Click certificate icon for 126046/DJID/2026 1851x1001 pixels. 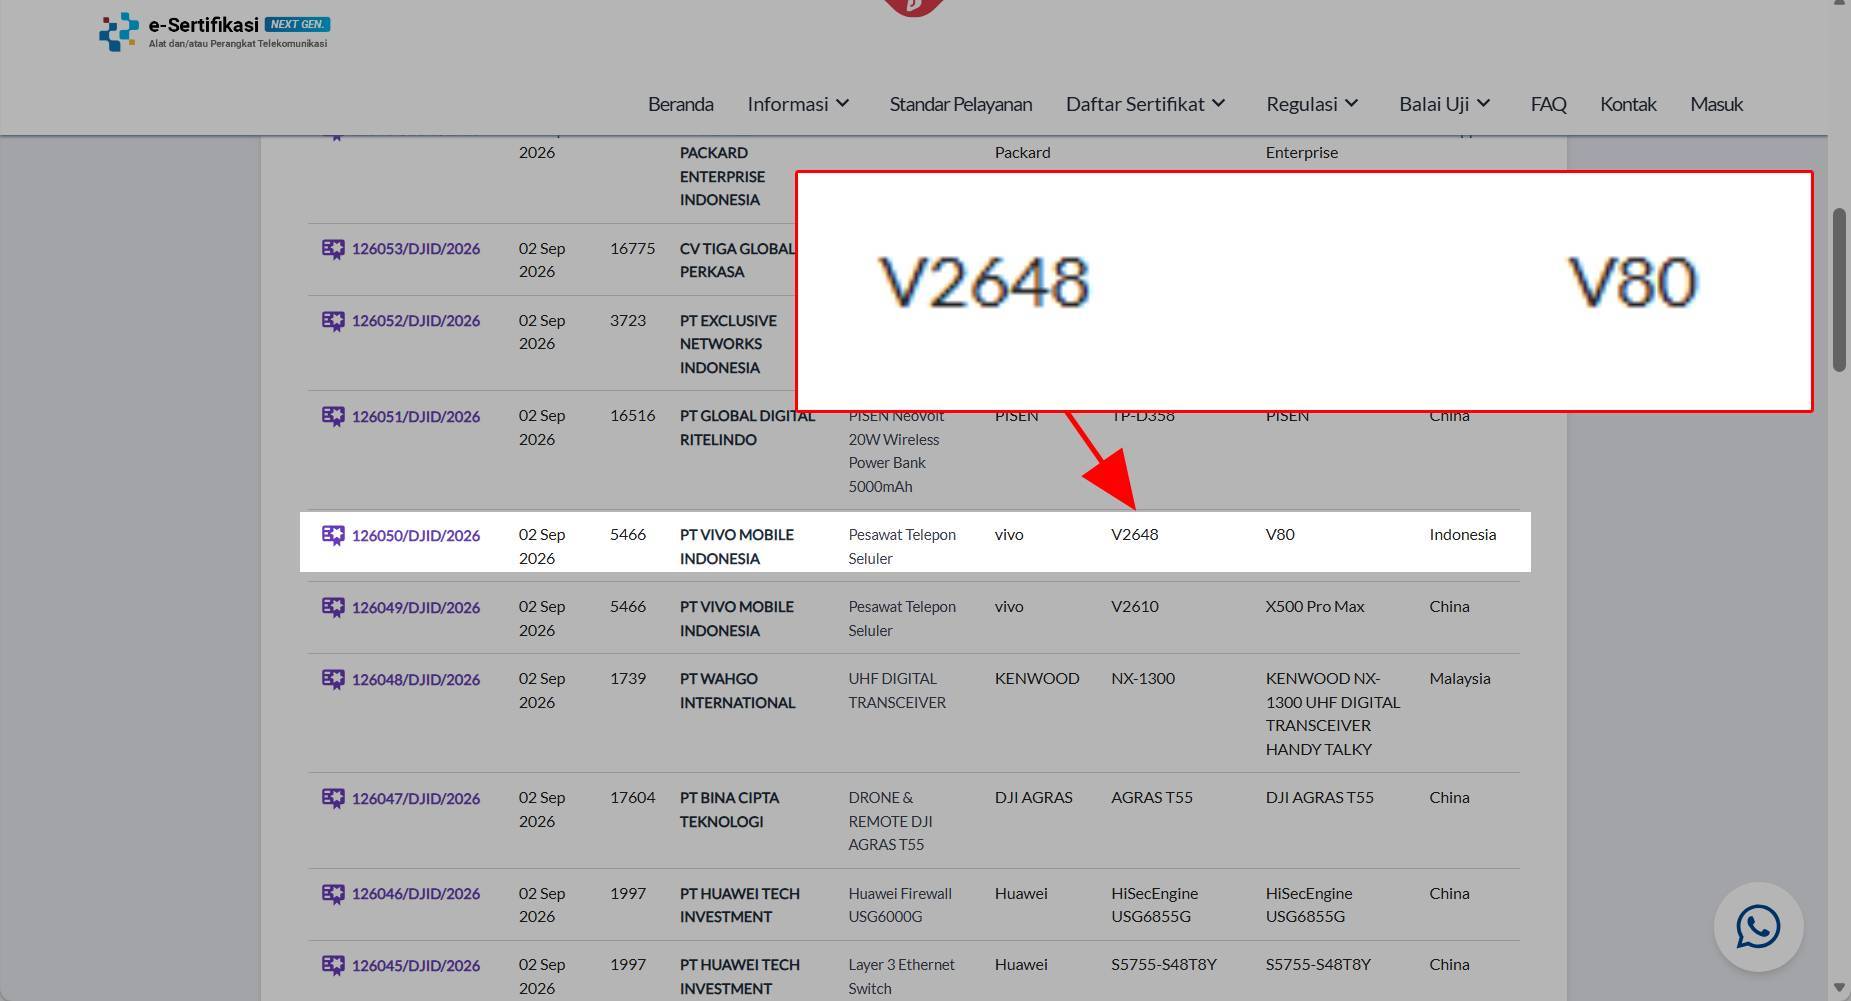pos(333,893)
